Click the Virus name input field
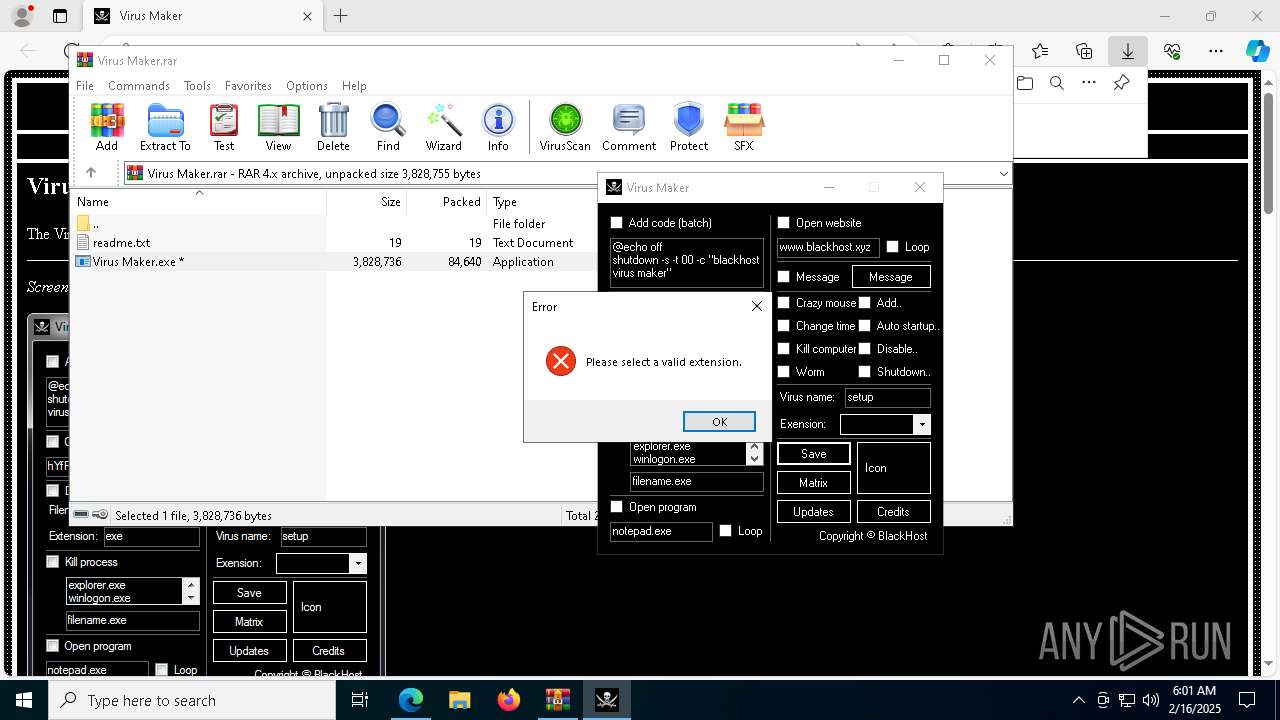This screenshot has height=720, width=1280. point(887,397)
